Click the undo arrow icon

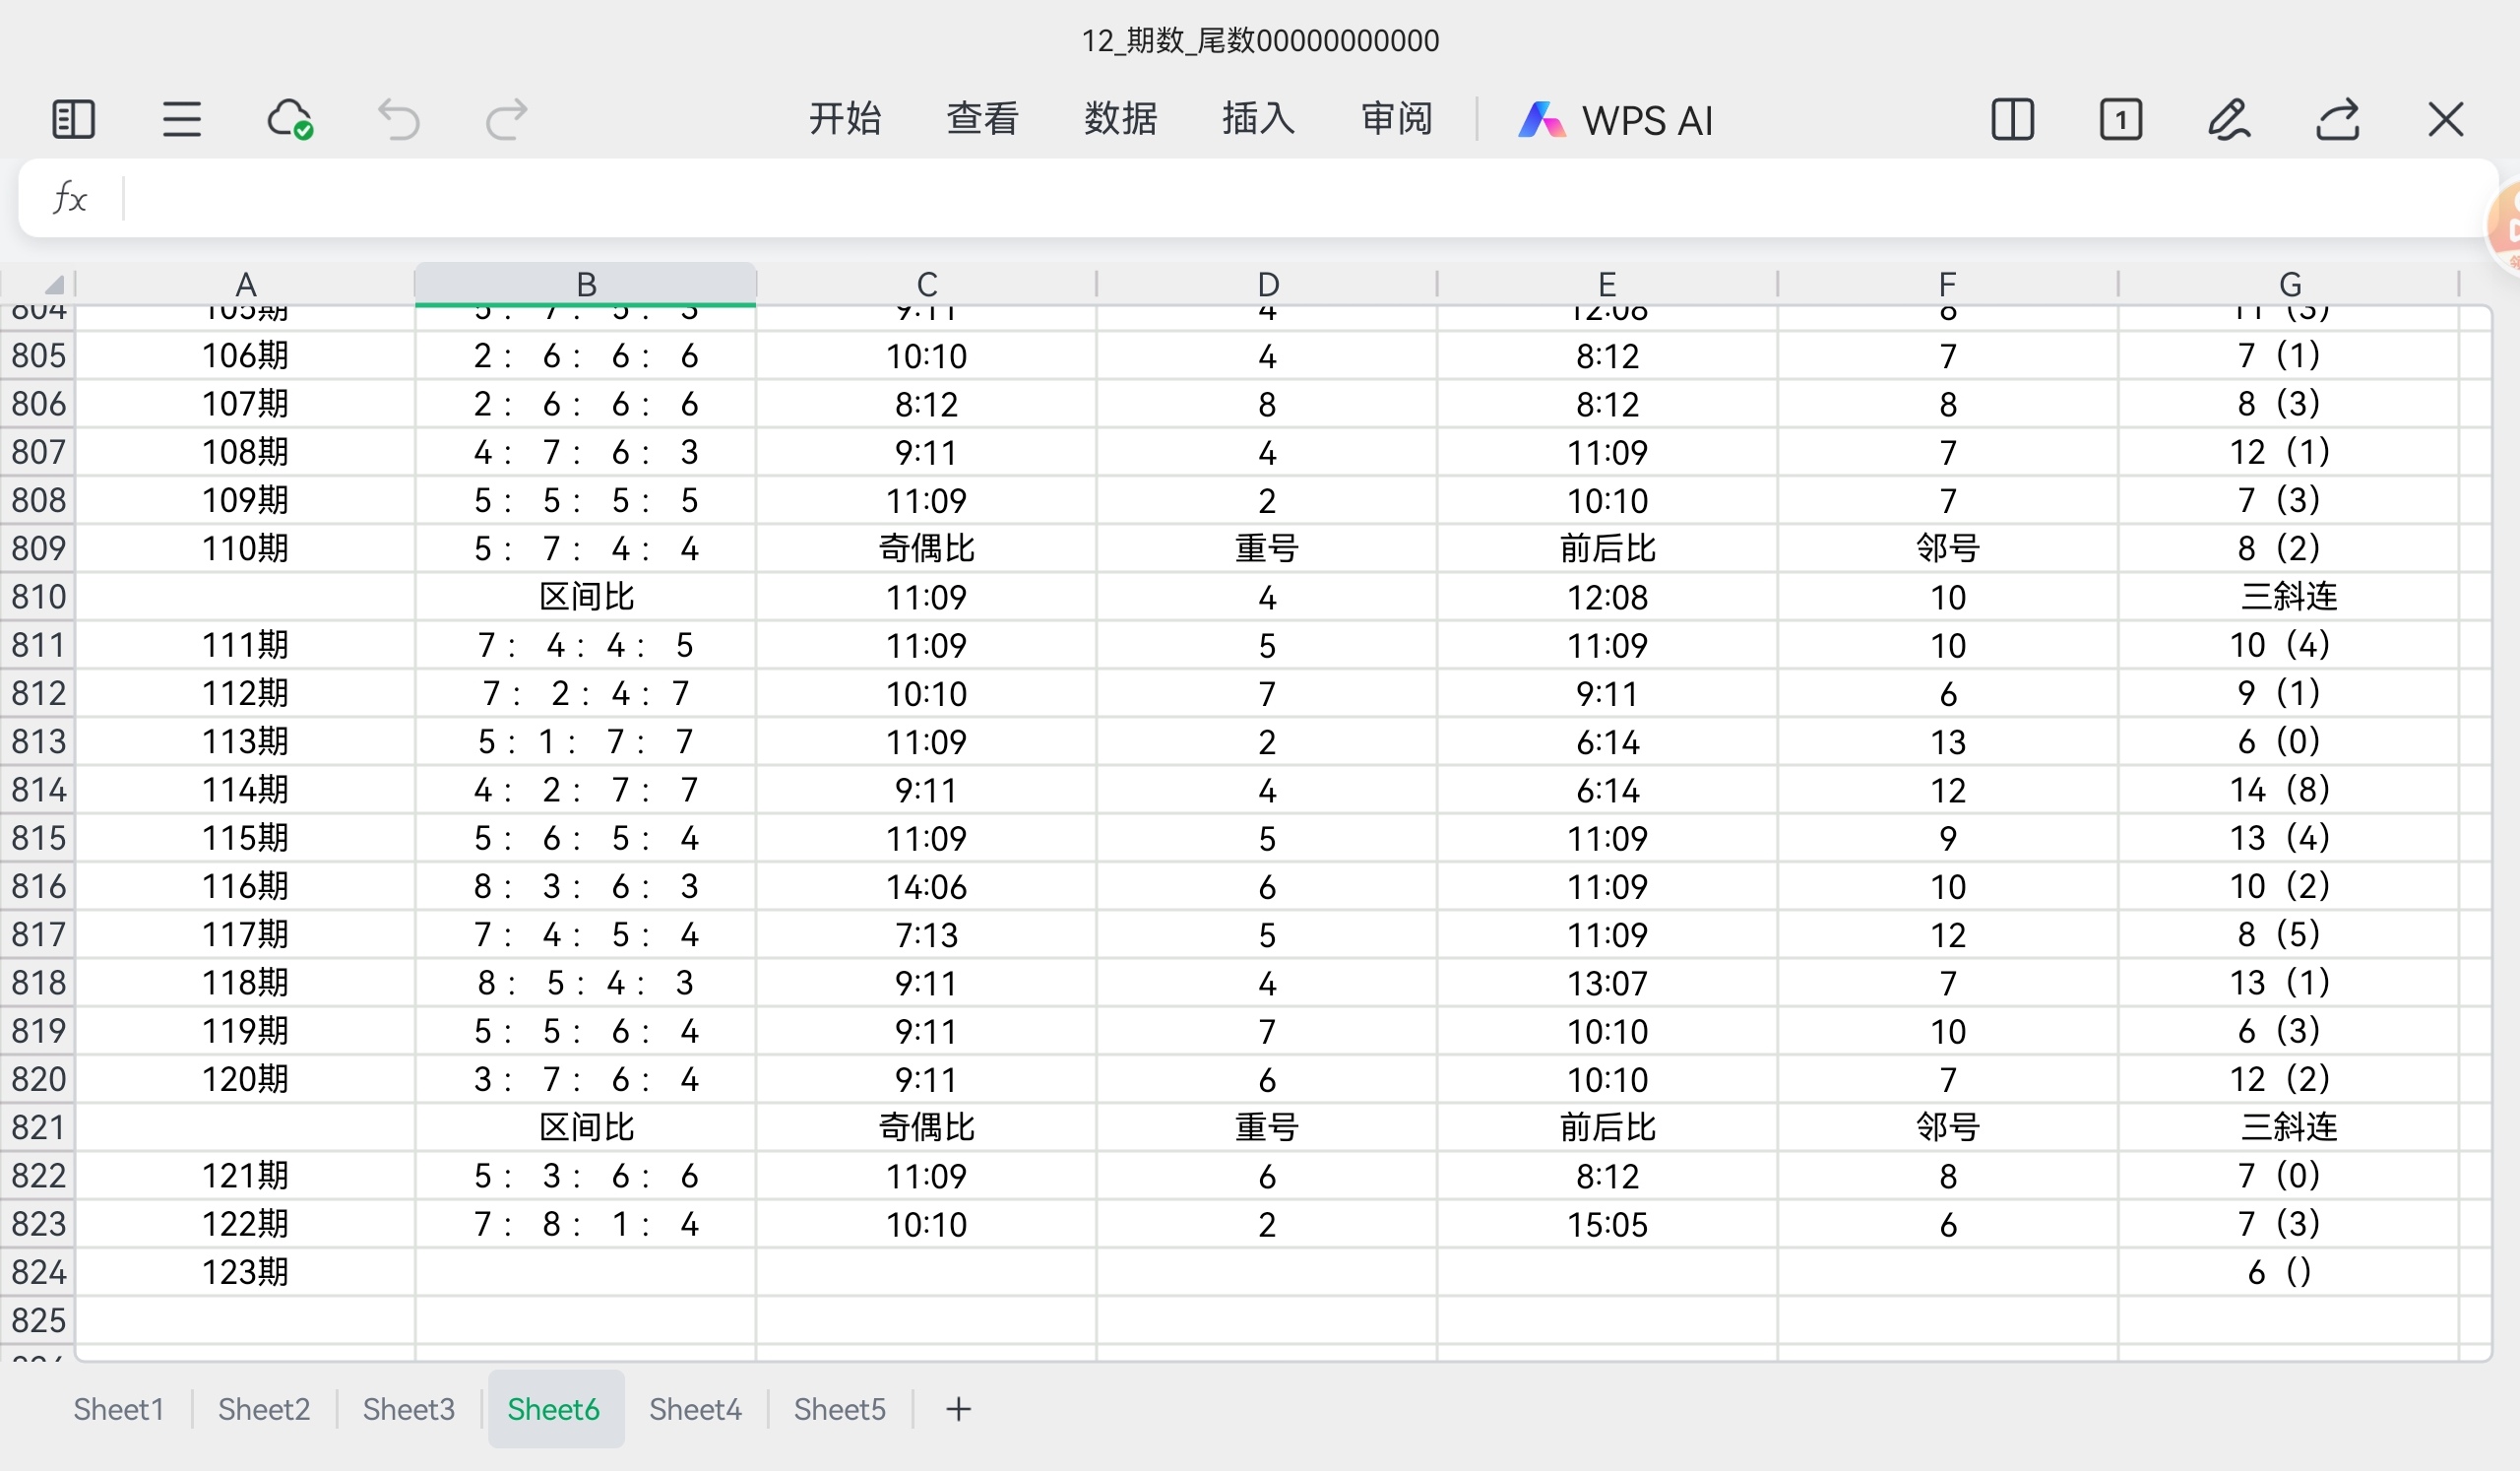(x=398, y=120)
